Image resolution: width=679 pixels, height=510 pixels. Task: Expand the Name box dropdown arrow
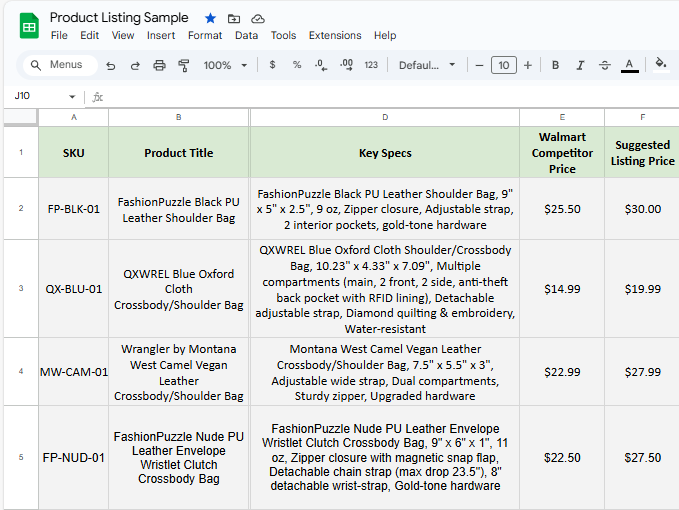pyautogui.click(x=72, y=97)
